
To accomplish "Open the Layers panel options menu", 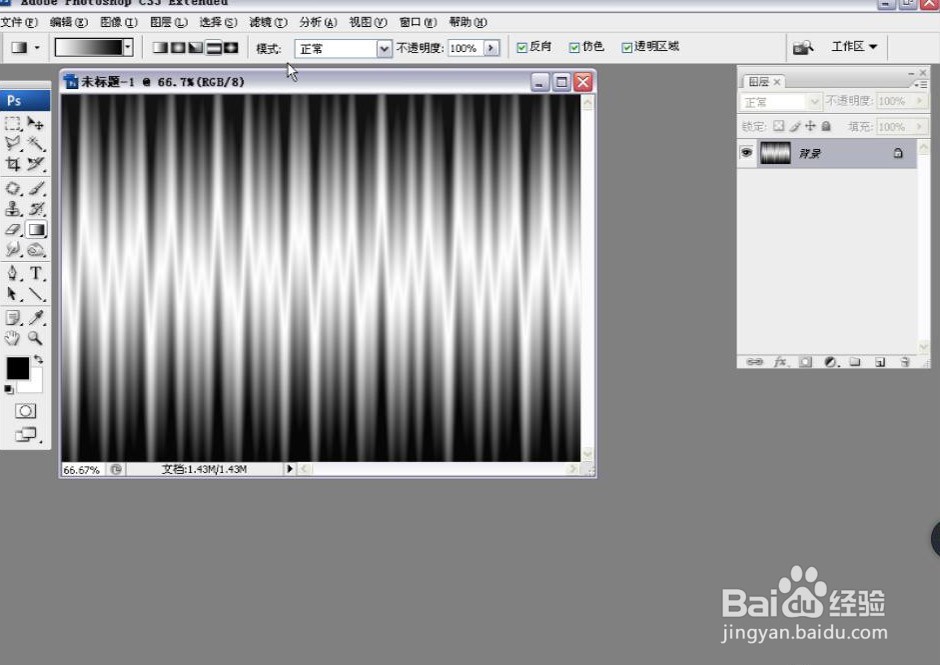I will pyautogui.click(x=921, y=85).
